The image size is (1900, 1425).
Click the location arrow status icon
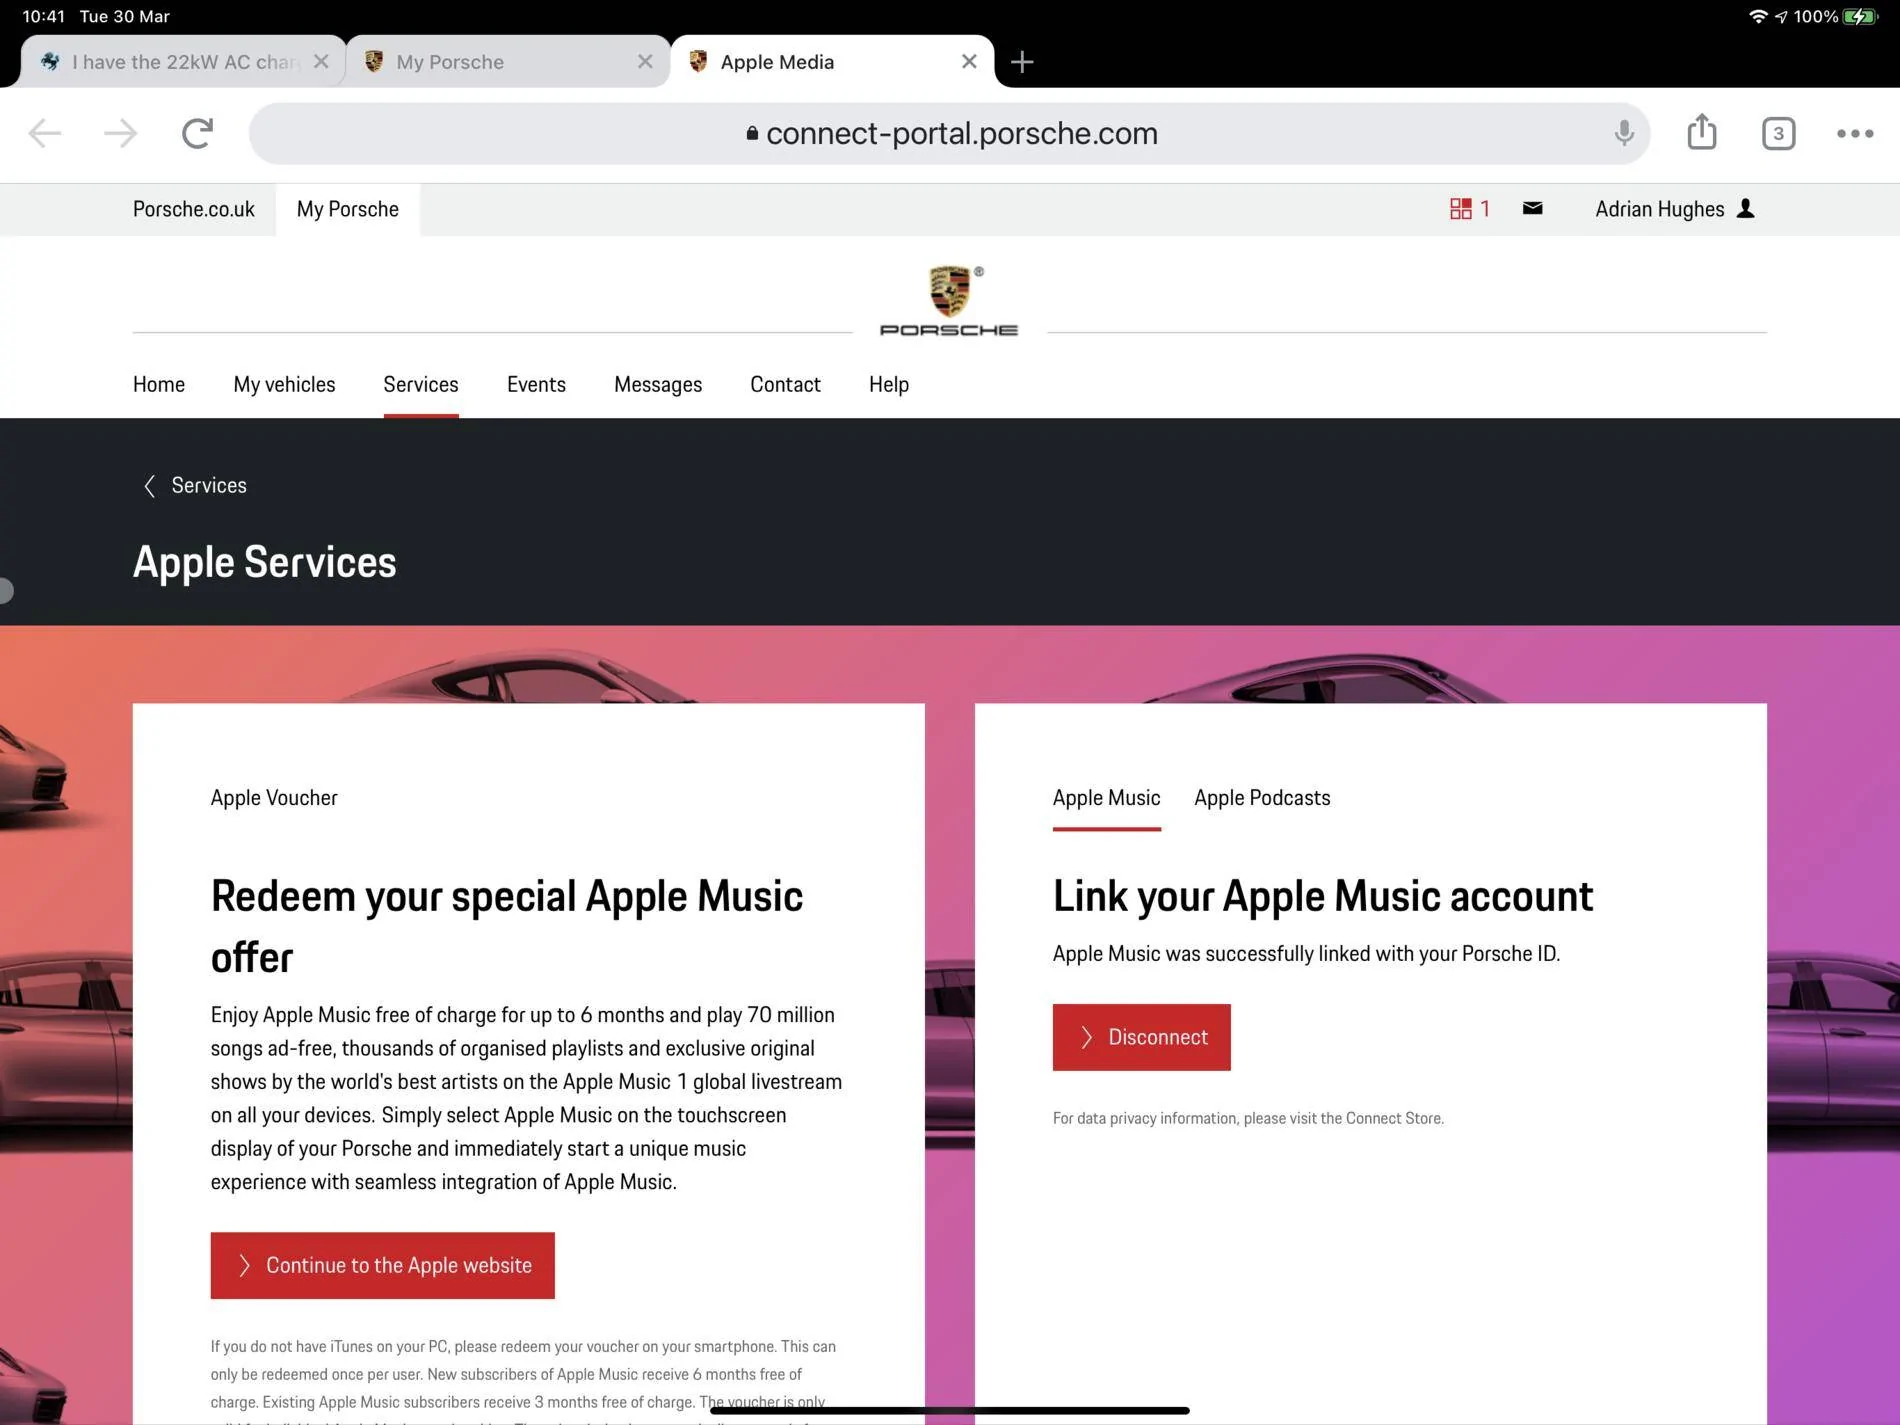pos(1781,17)
